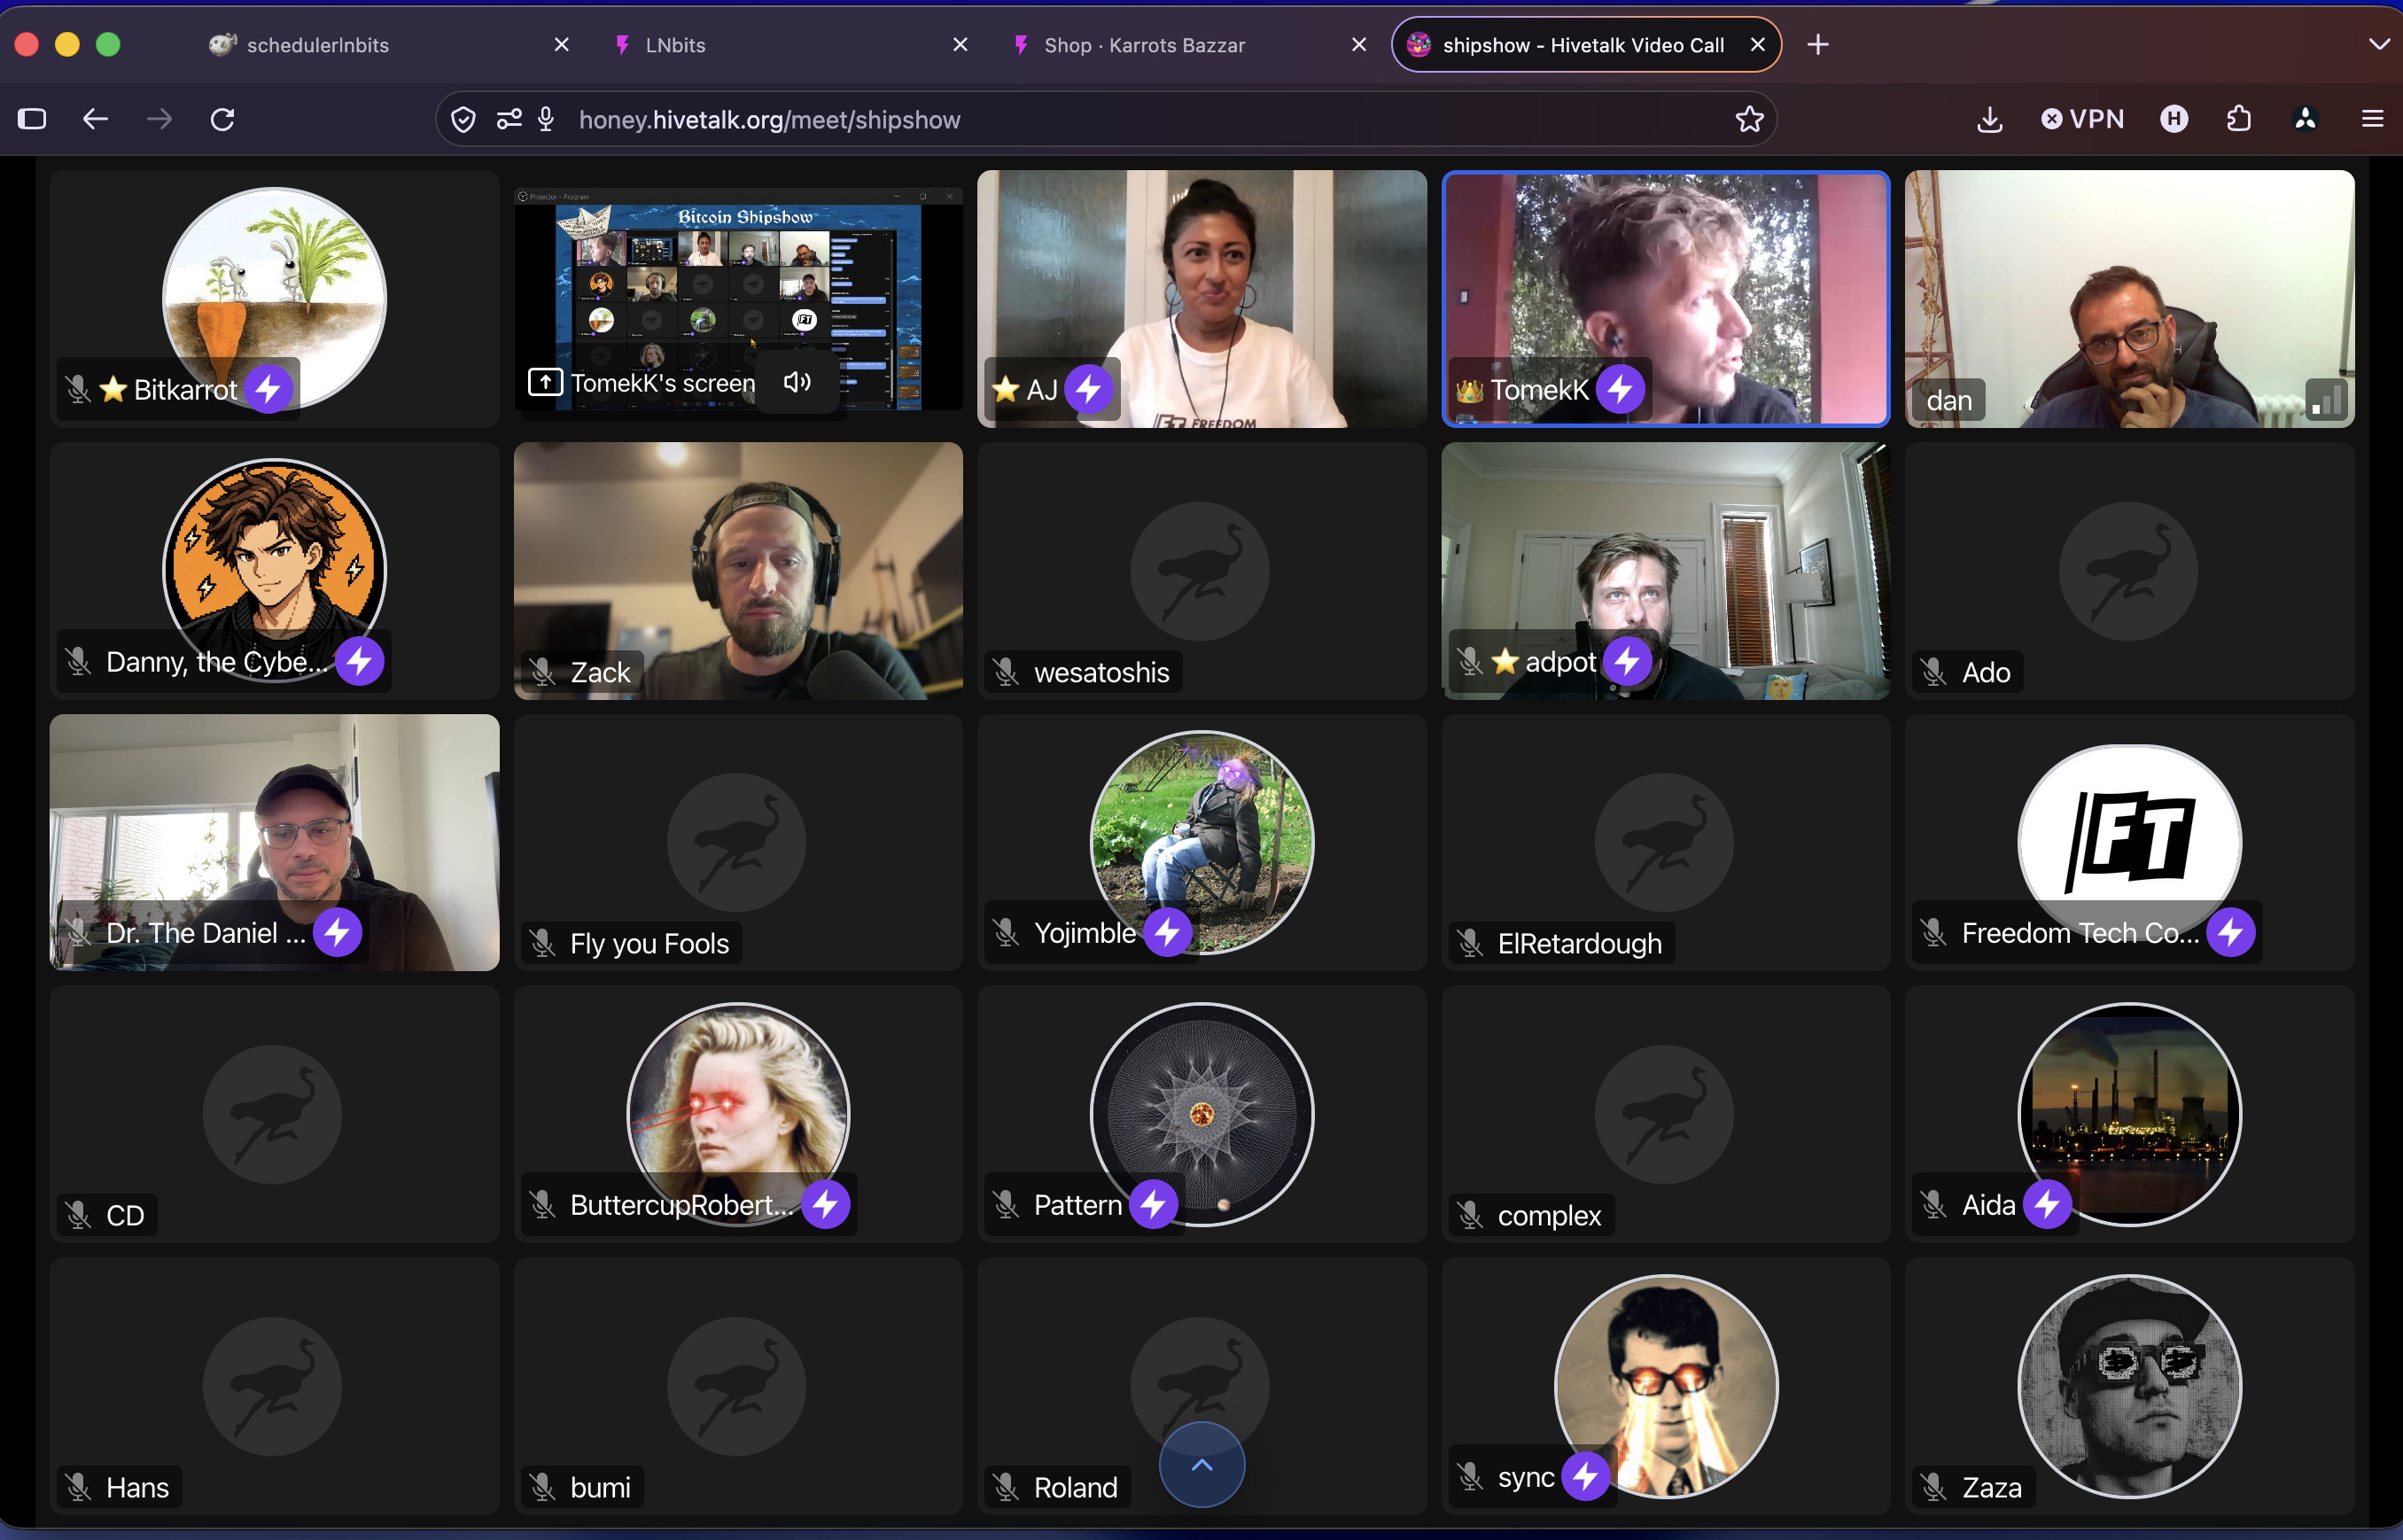Toggle the browser sidebar button
Screen dimensions: 2403x1540
32,120
